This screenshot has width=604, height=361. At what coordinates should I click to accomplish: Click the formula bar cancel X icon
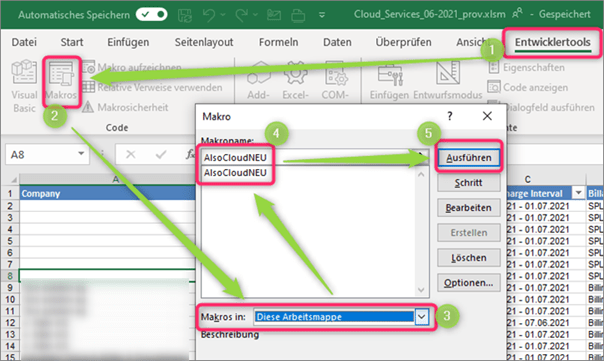(x=131, y=154)
